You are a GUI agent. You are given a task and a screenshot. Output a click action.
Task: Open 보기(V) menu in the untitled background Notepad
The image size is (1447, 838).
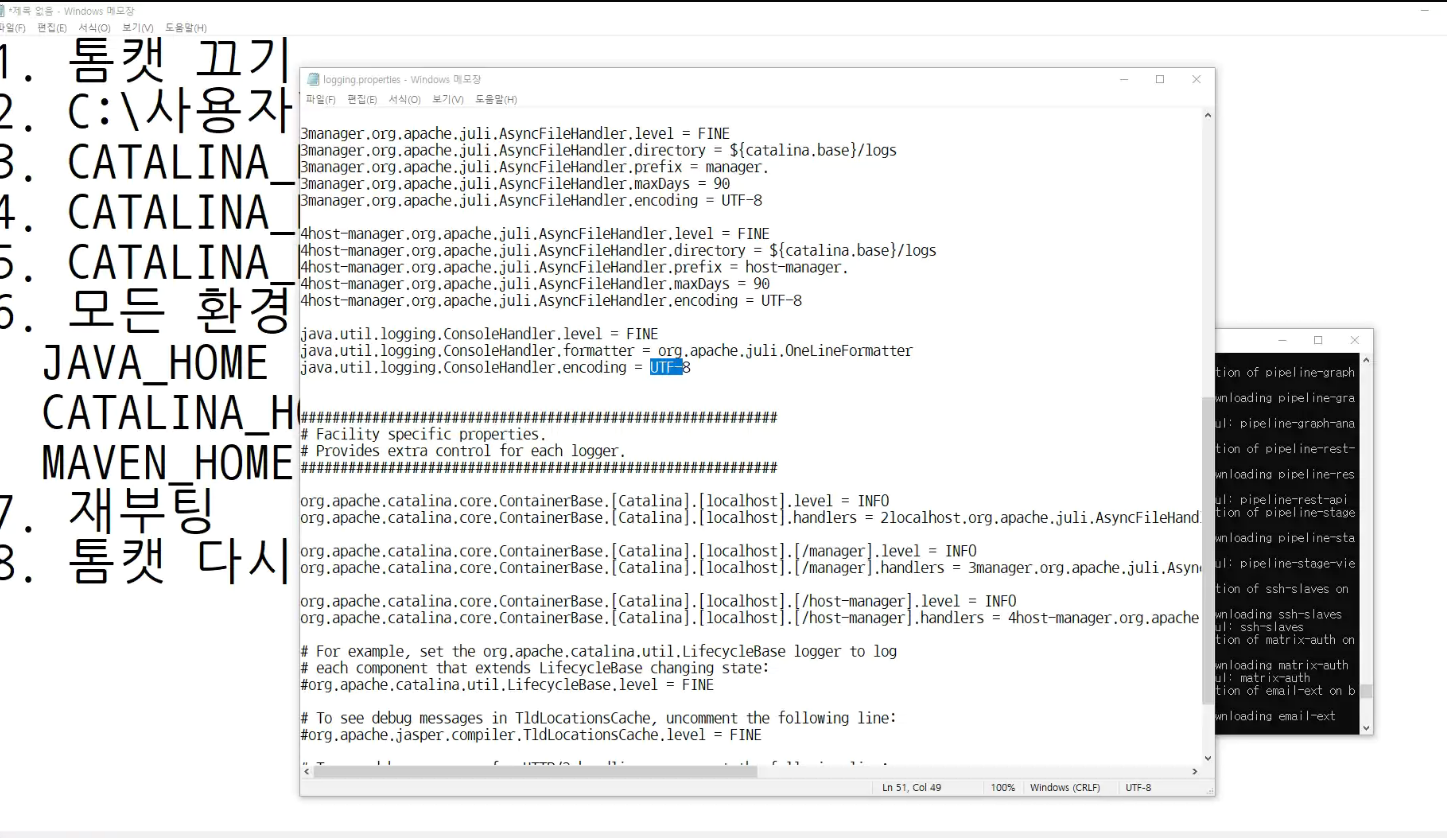pyautogui.click(x=137, y=28)
